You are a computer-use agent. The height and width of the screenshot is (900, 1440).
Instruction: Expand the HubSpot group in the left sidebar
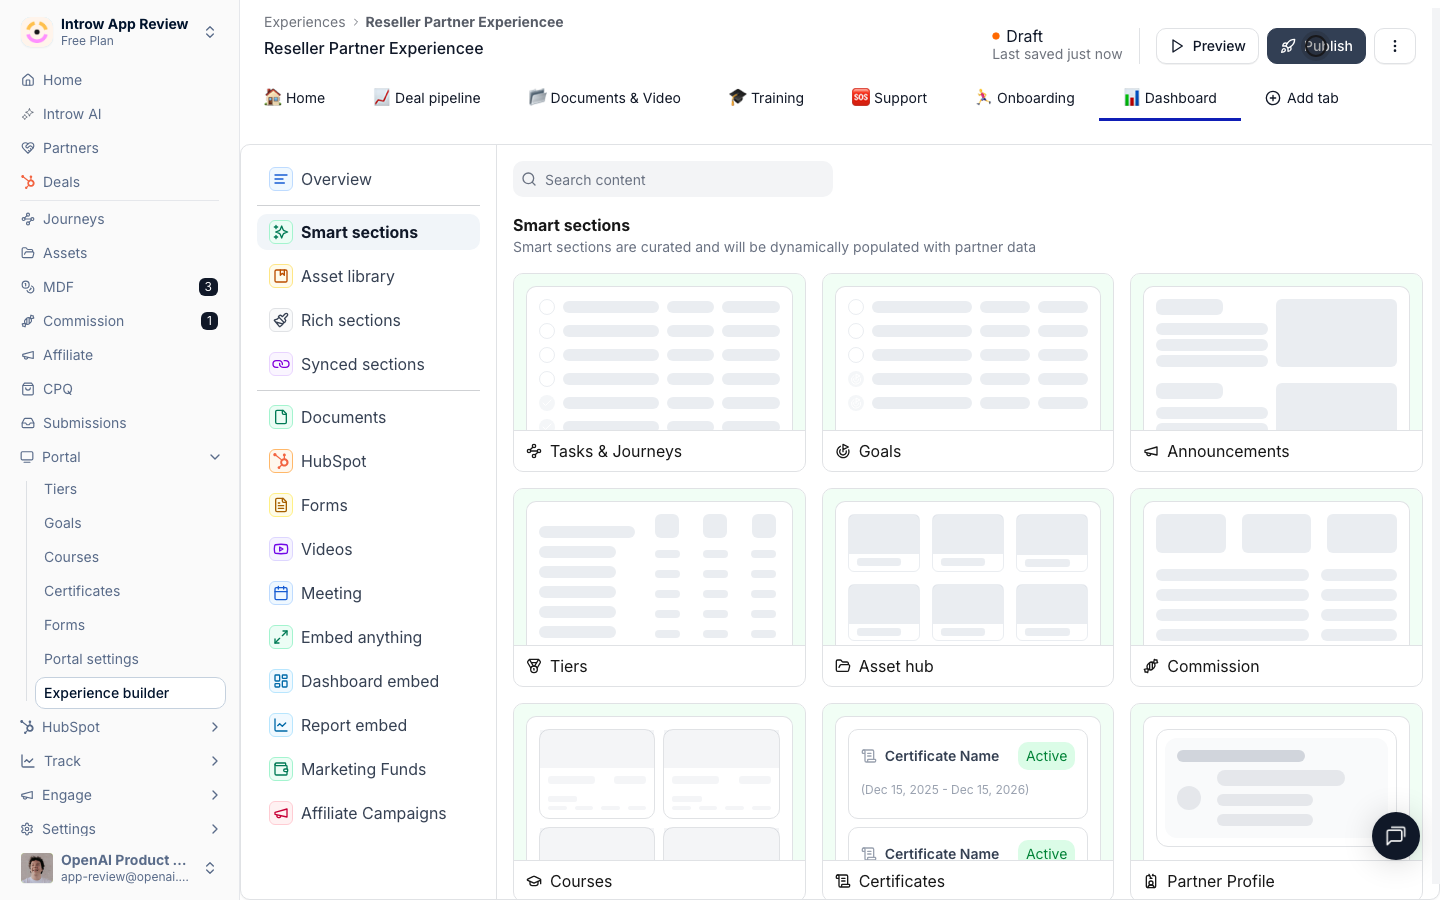(x=120, y=727)
